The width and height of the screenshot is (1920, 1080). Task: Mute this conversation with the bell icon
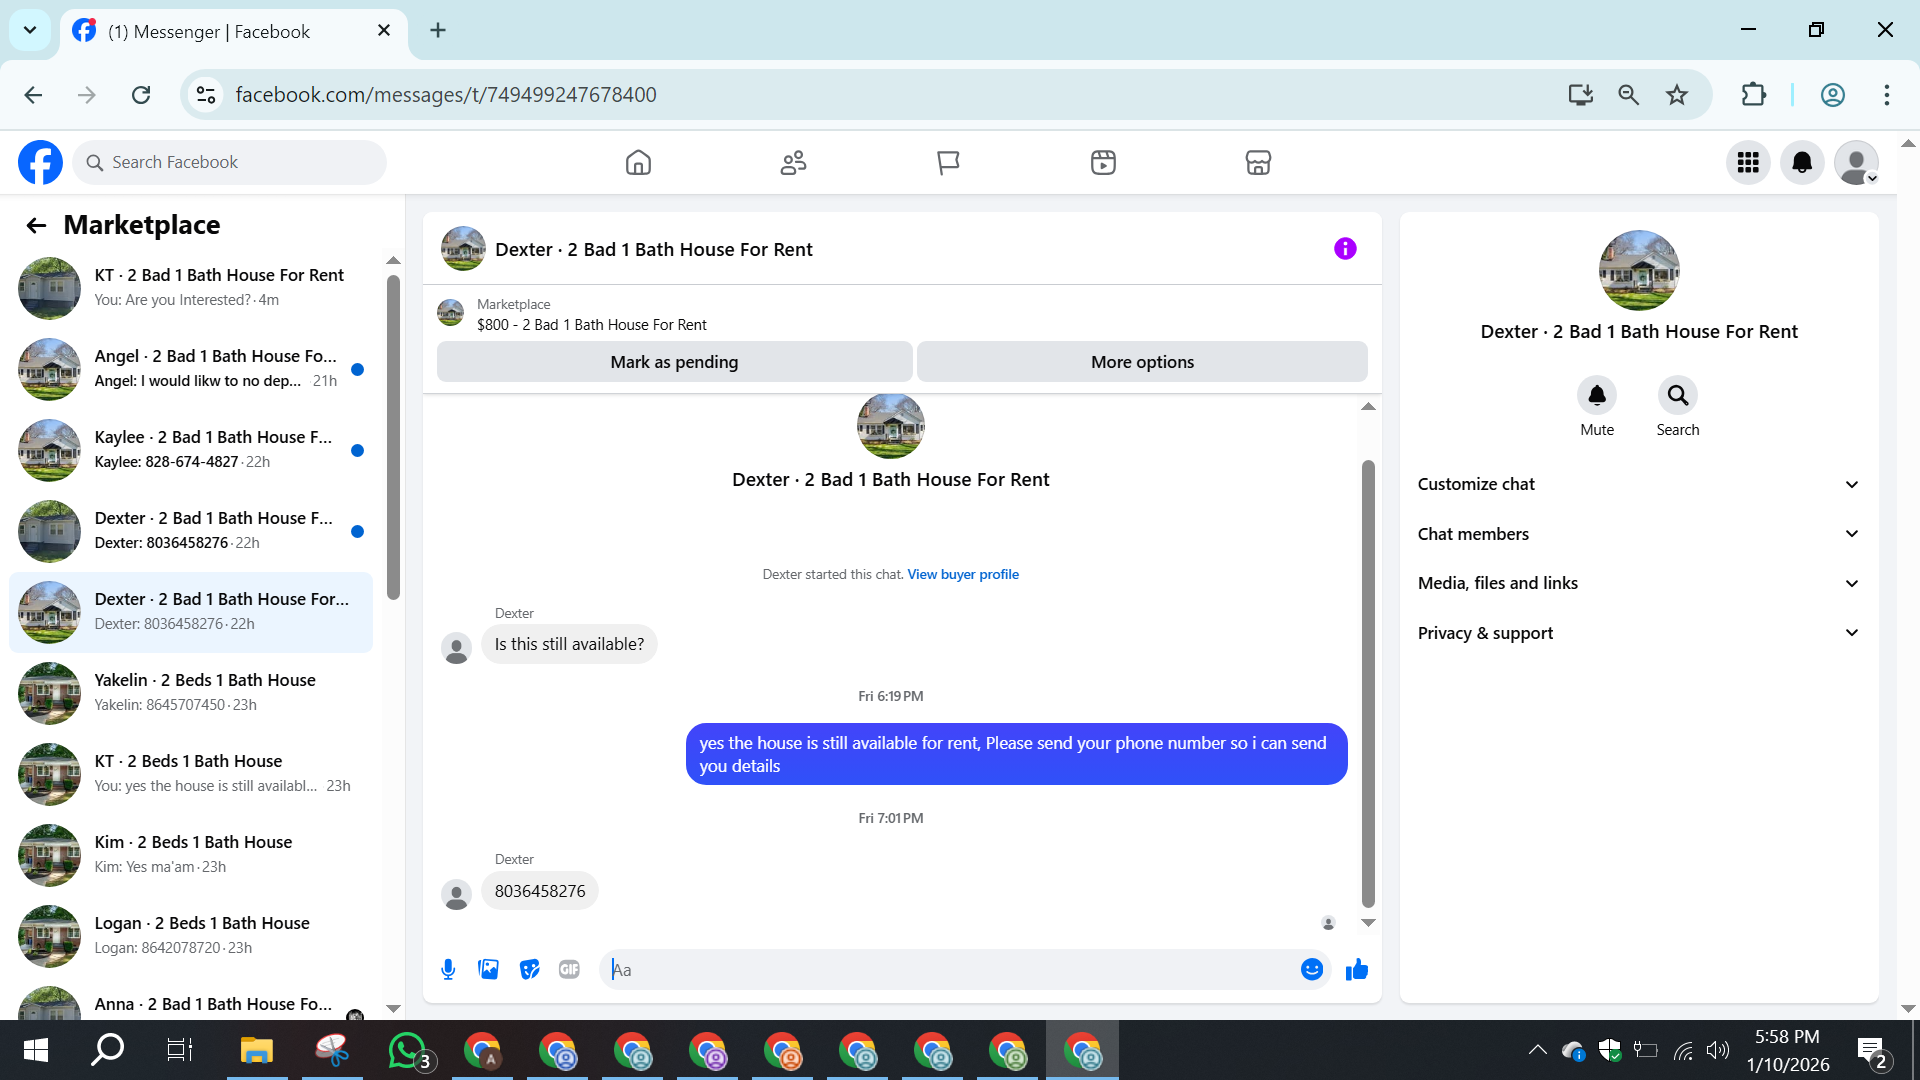1597,396
